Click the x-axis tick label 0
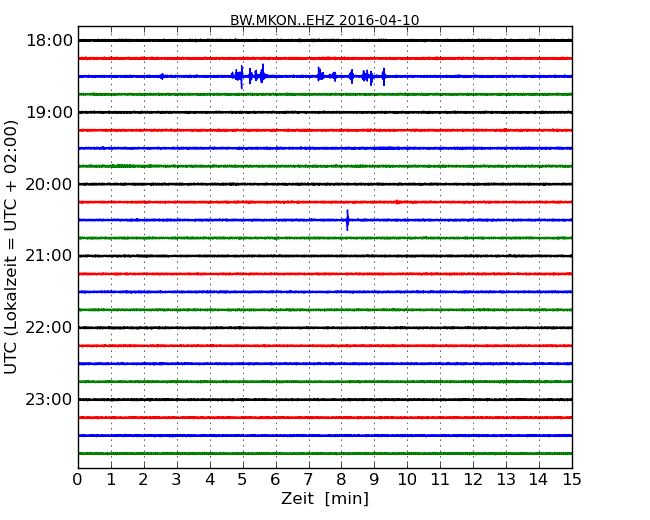650x520 pixels. pyautogui.click(x=78, y=480)
